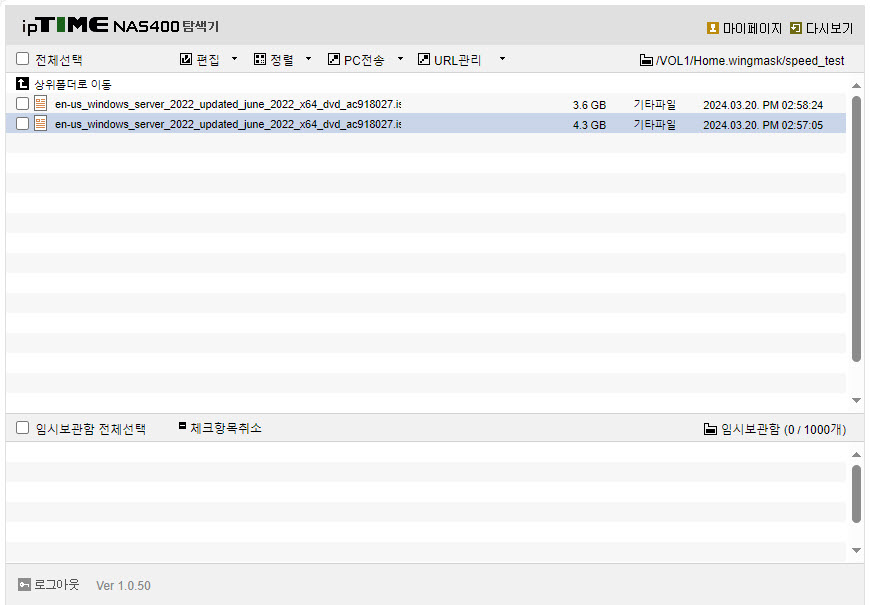
Task: Click the 다시보기 refresh icon
Action: pos(796,28)
